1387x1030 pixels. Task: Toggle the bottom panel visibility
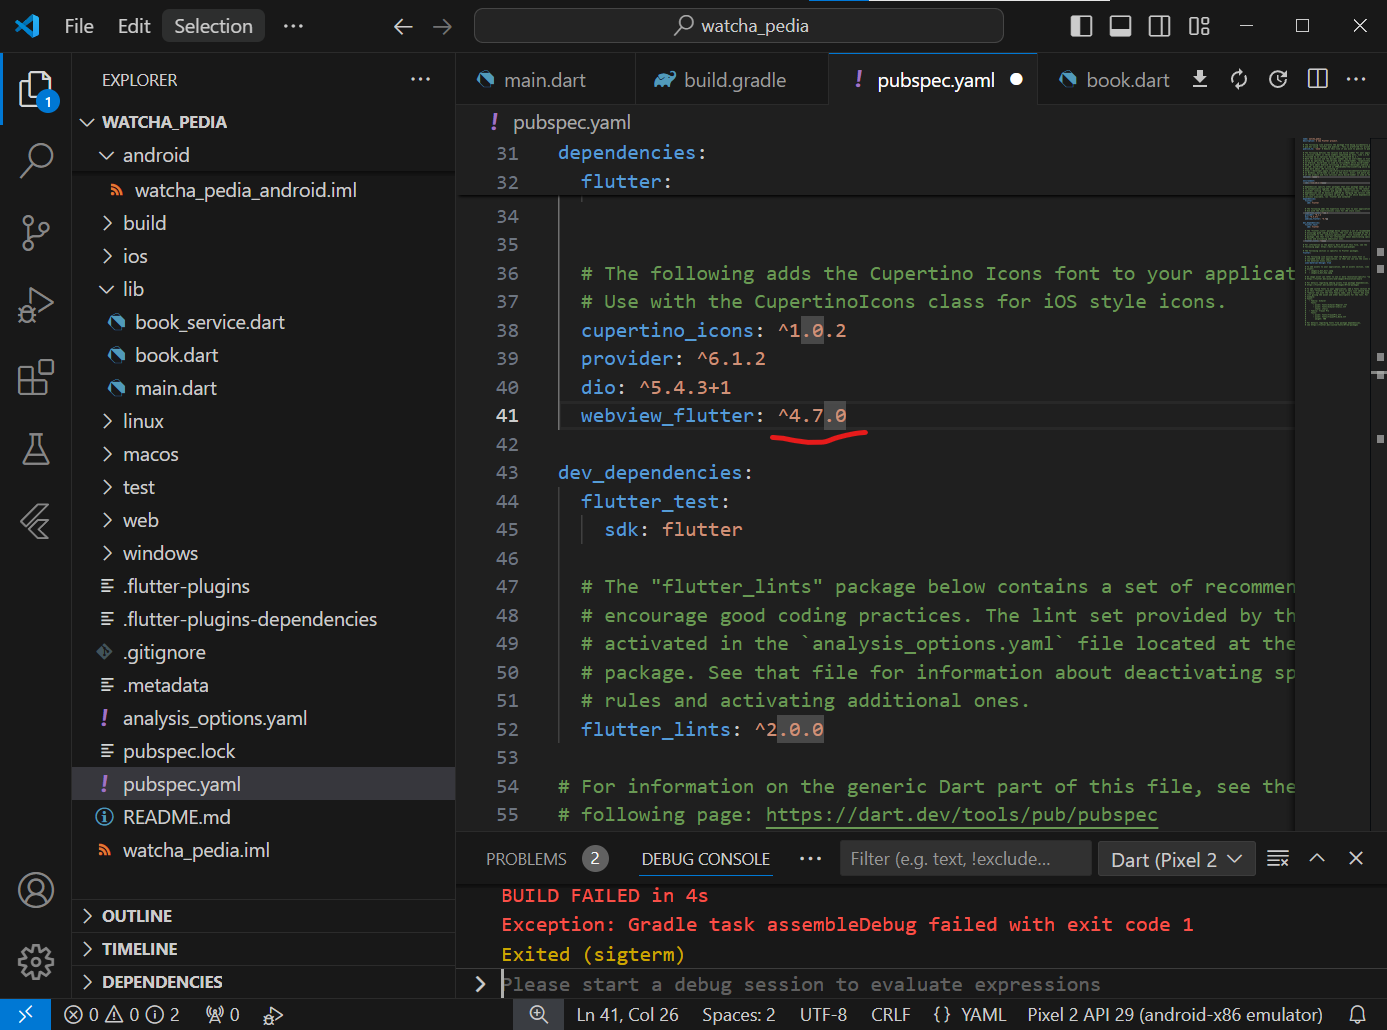click(x=1121, y=26)
